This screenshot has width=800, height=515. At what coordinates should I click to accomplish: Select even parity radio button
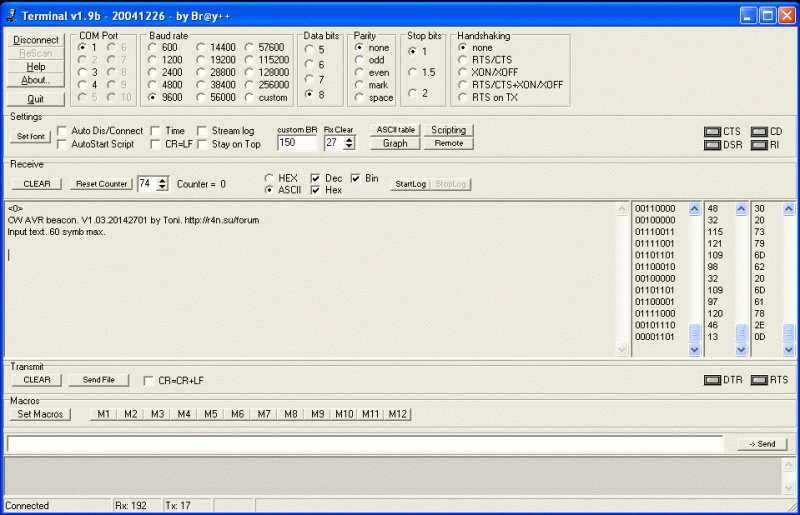[x=360, y=73]
